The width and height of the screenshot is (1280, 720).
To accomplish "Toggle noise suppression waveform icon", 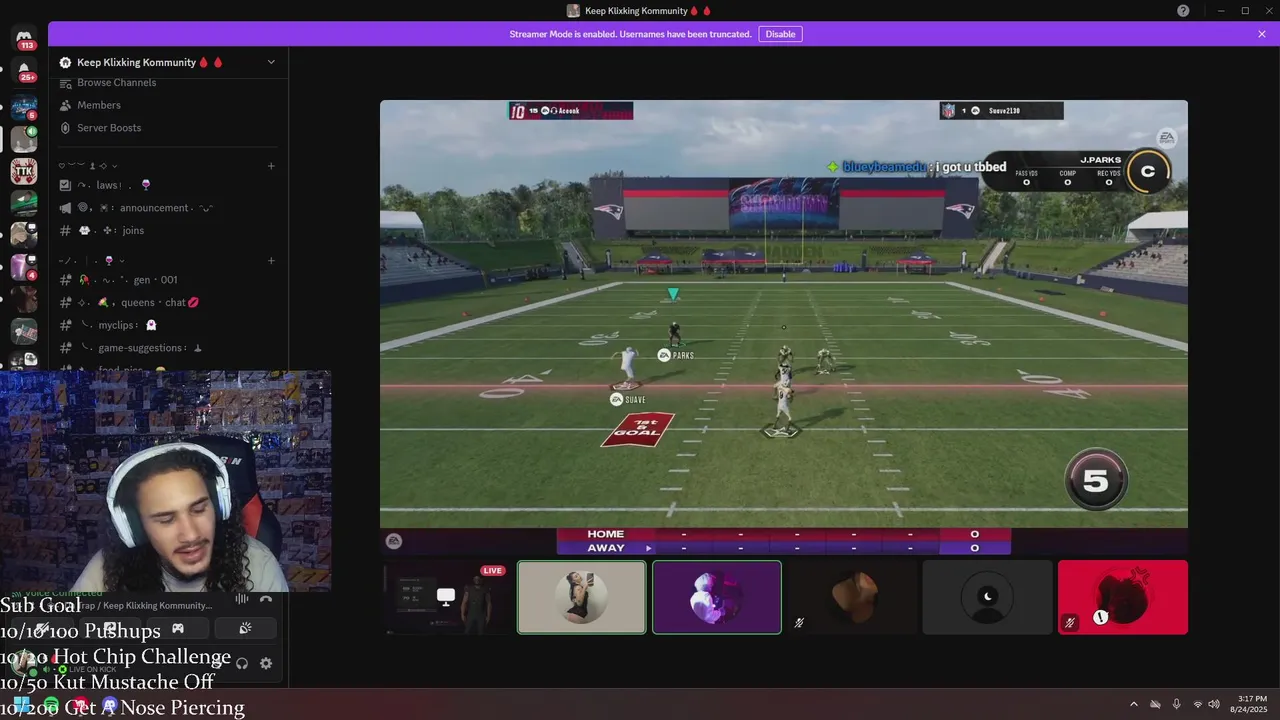I will (x=241, y=599).
